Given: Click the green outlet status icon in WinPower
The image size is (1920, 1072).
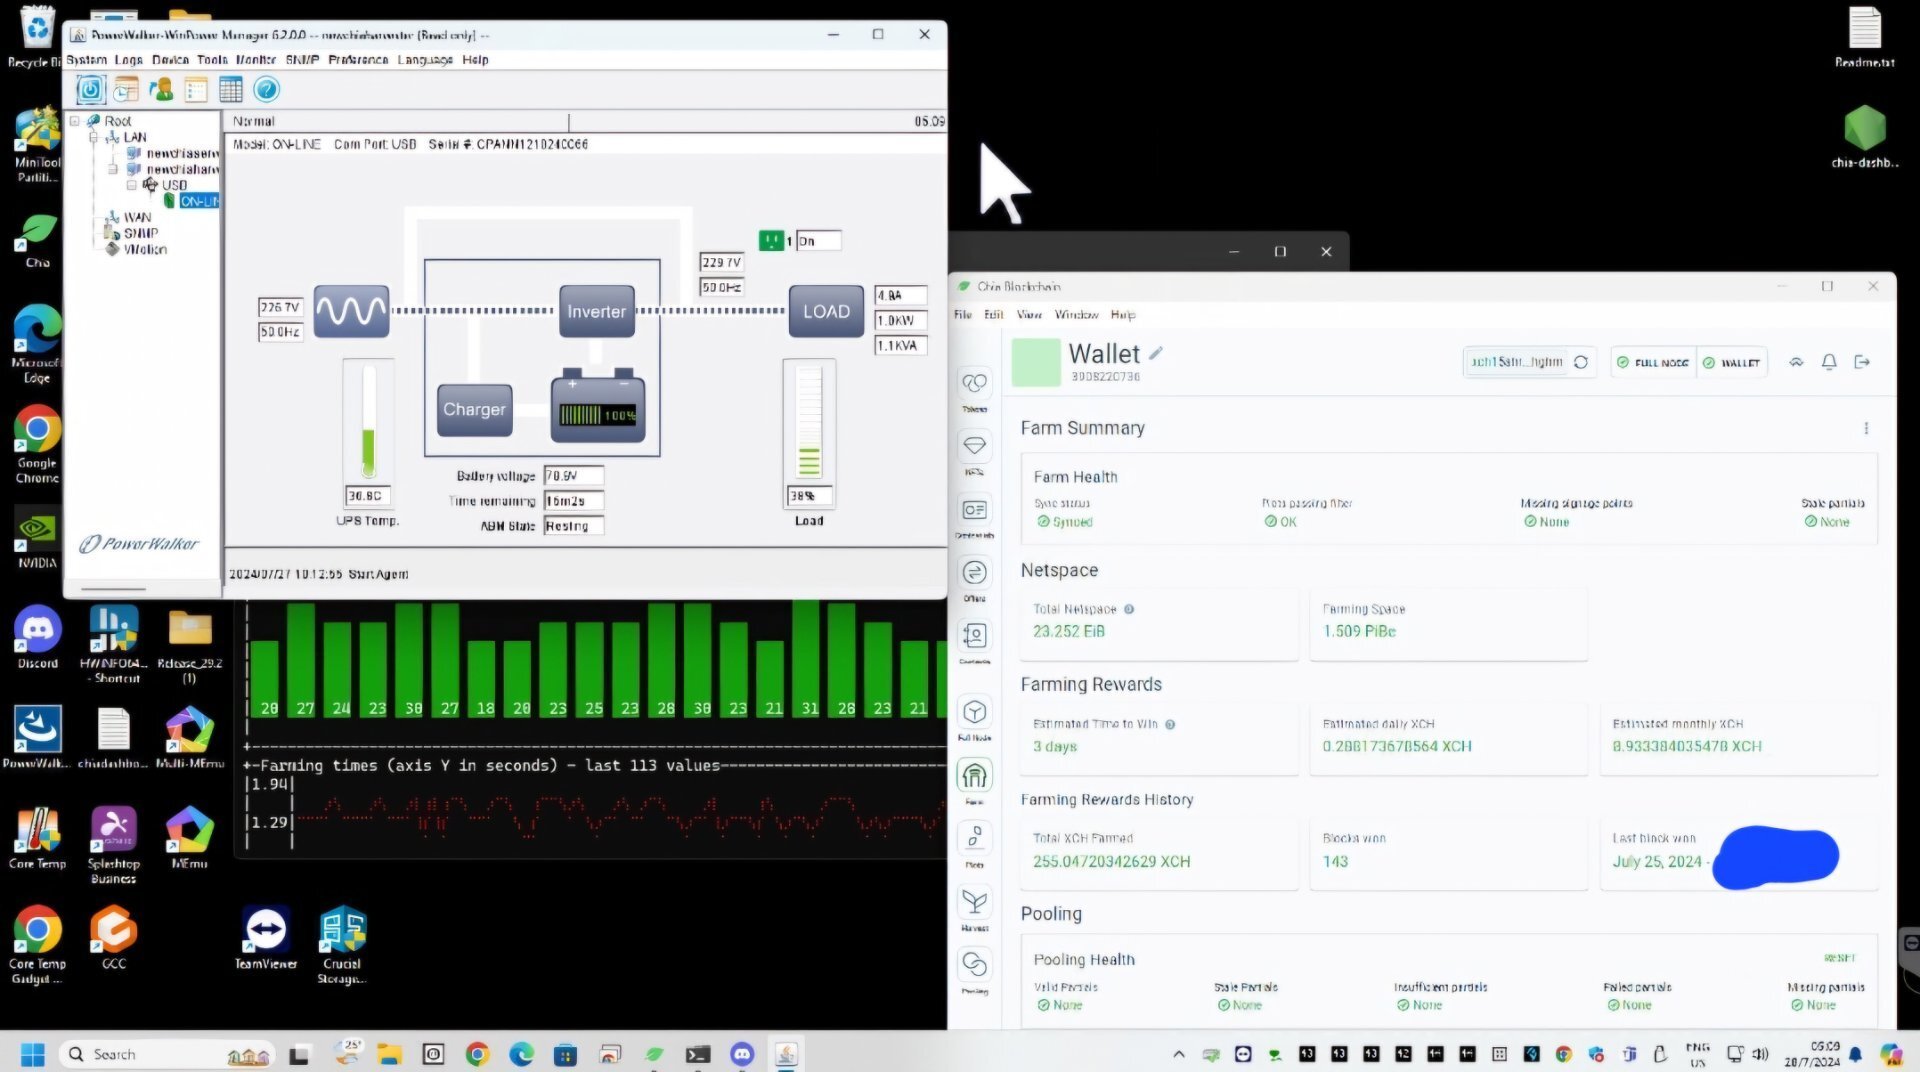Looking at the screenshot, I should [771, 241].
